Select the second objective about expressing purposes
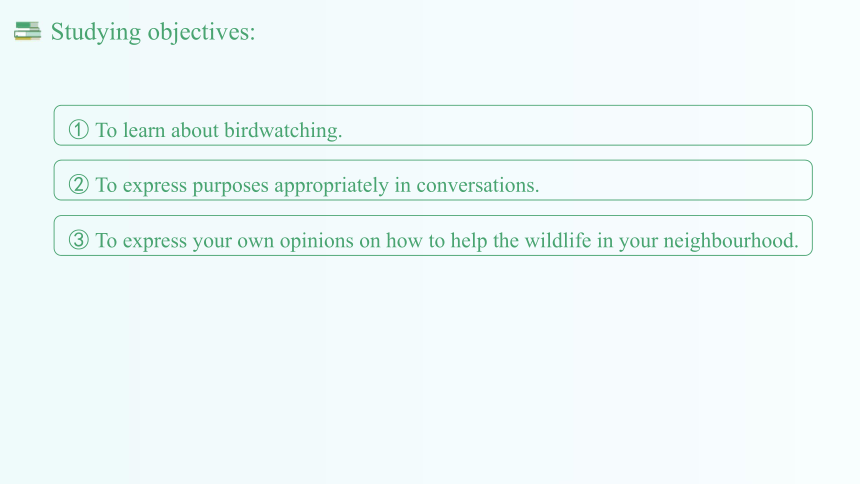Image resolution: width=860 pixels, height=484 pixels. click(x=318, y=185)
